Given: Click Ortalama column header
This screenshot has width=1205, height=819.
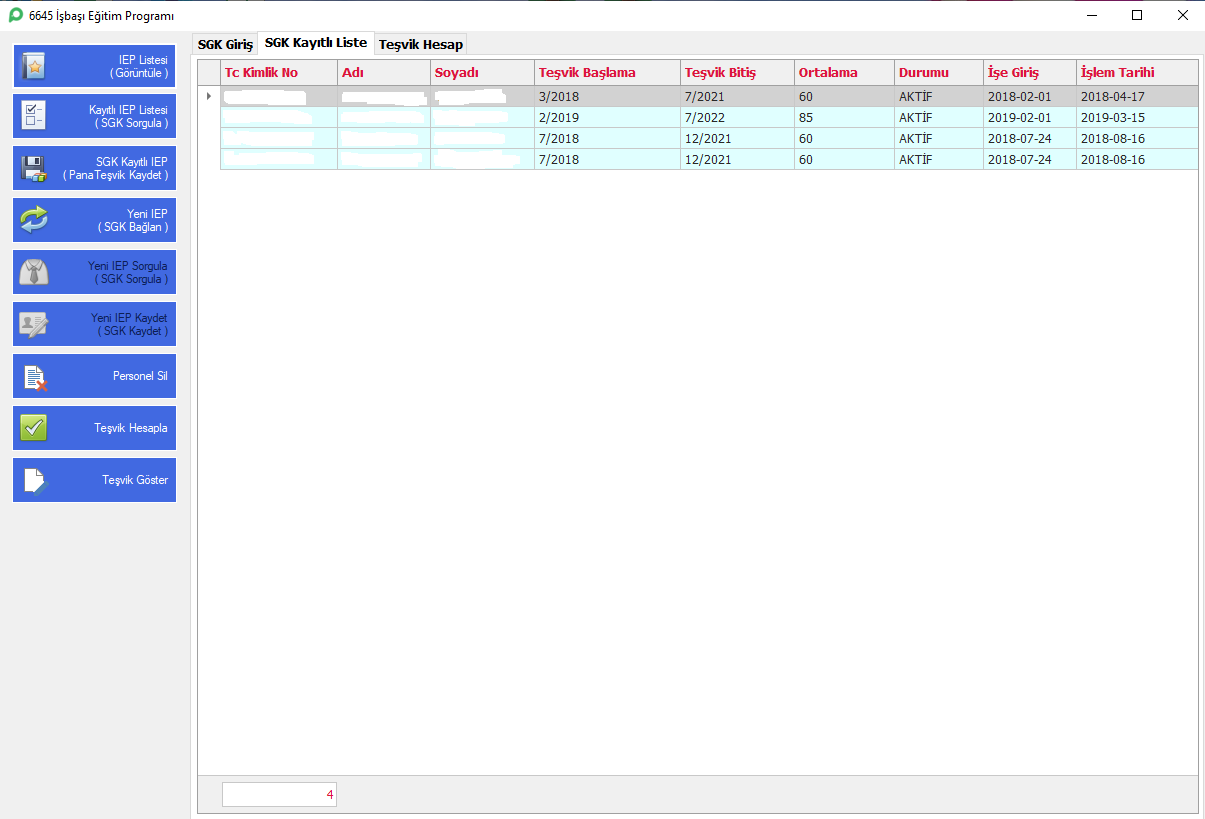Looking at the screenshot, I should pos(844,73).
